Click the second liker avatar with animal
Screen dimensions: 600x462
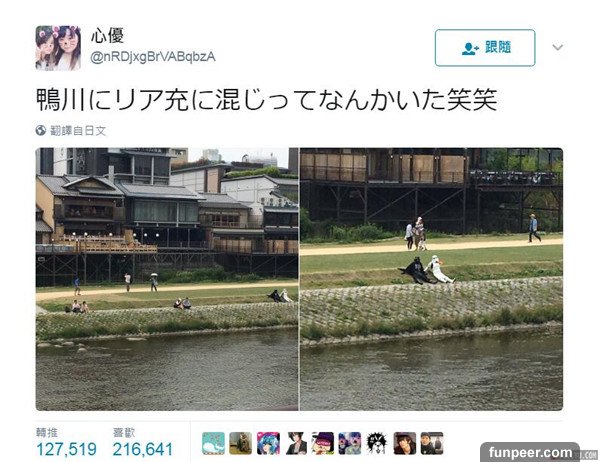[240, 443]
